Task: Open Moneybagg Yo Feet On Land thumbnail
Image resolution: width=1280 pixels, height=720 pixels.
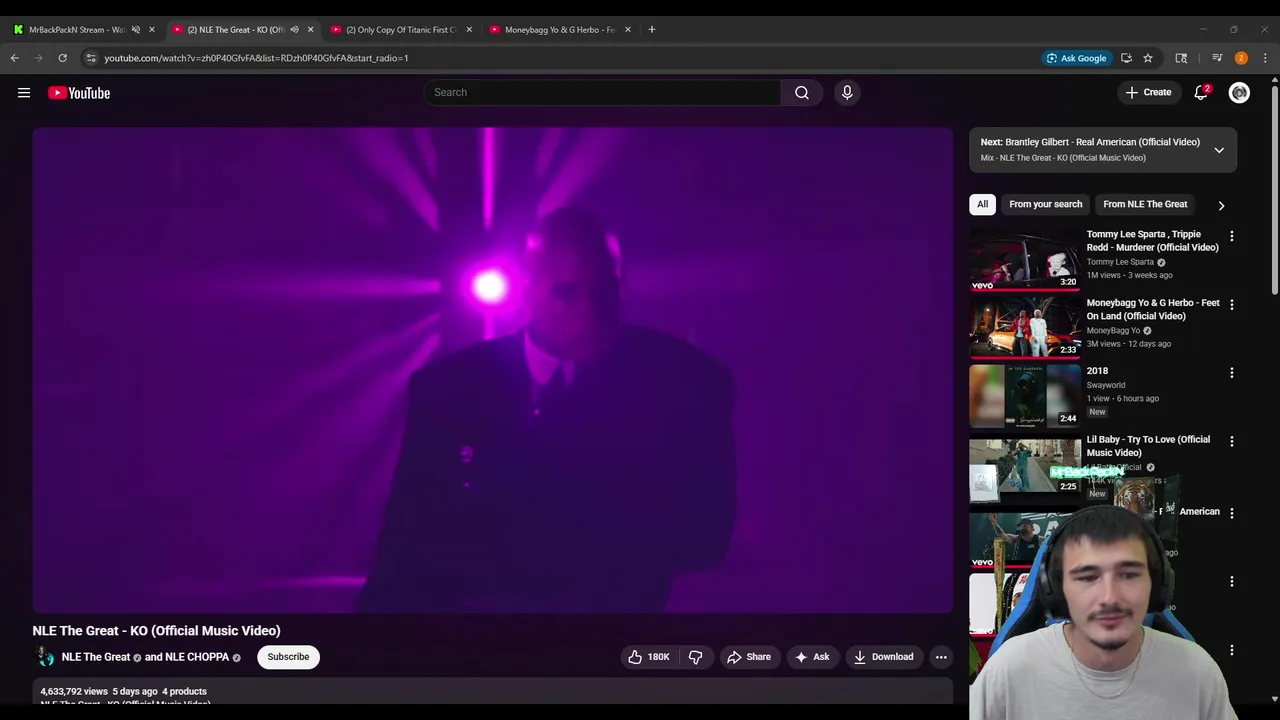Action: [x=1025, y=327]
